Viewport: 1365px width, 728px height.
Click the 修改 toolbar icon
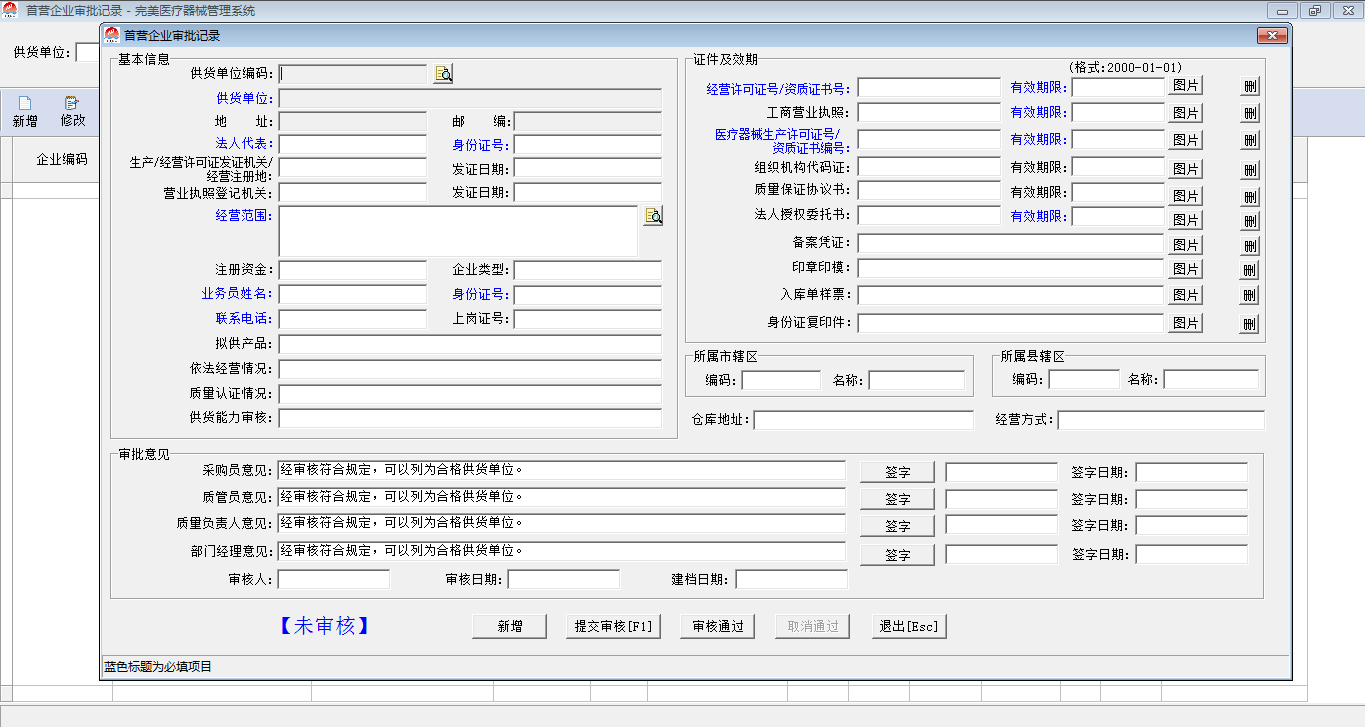pos(73,112)
